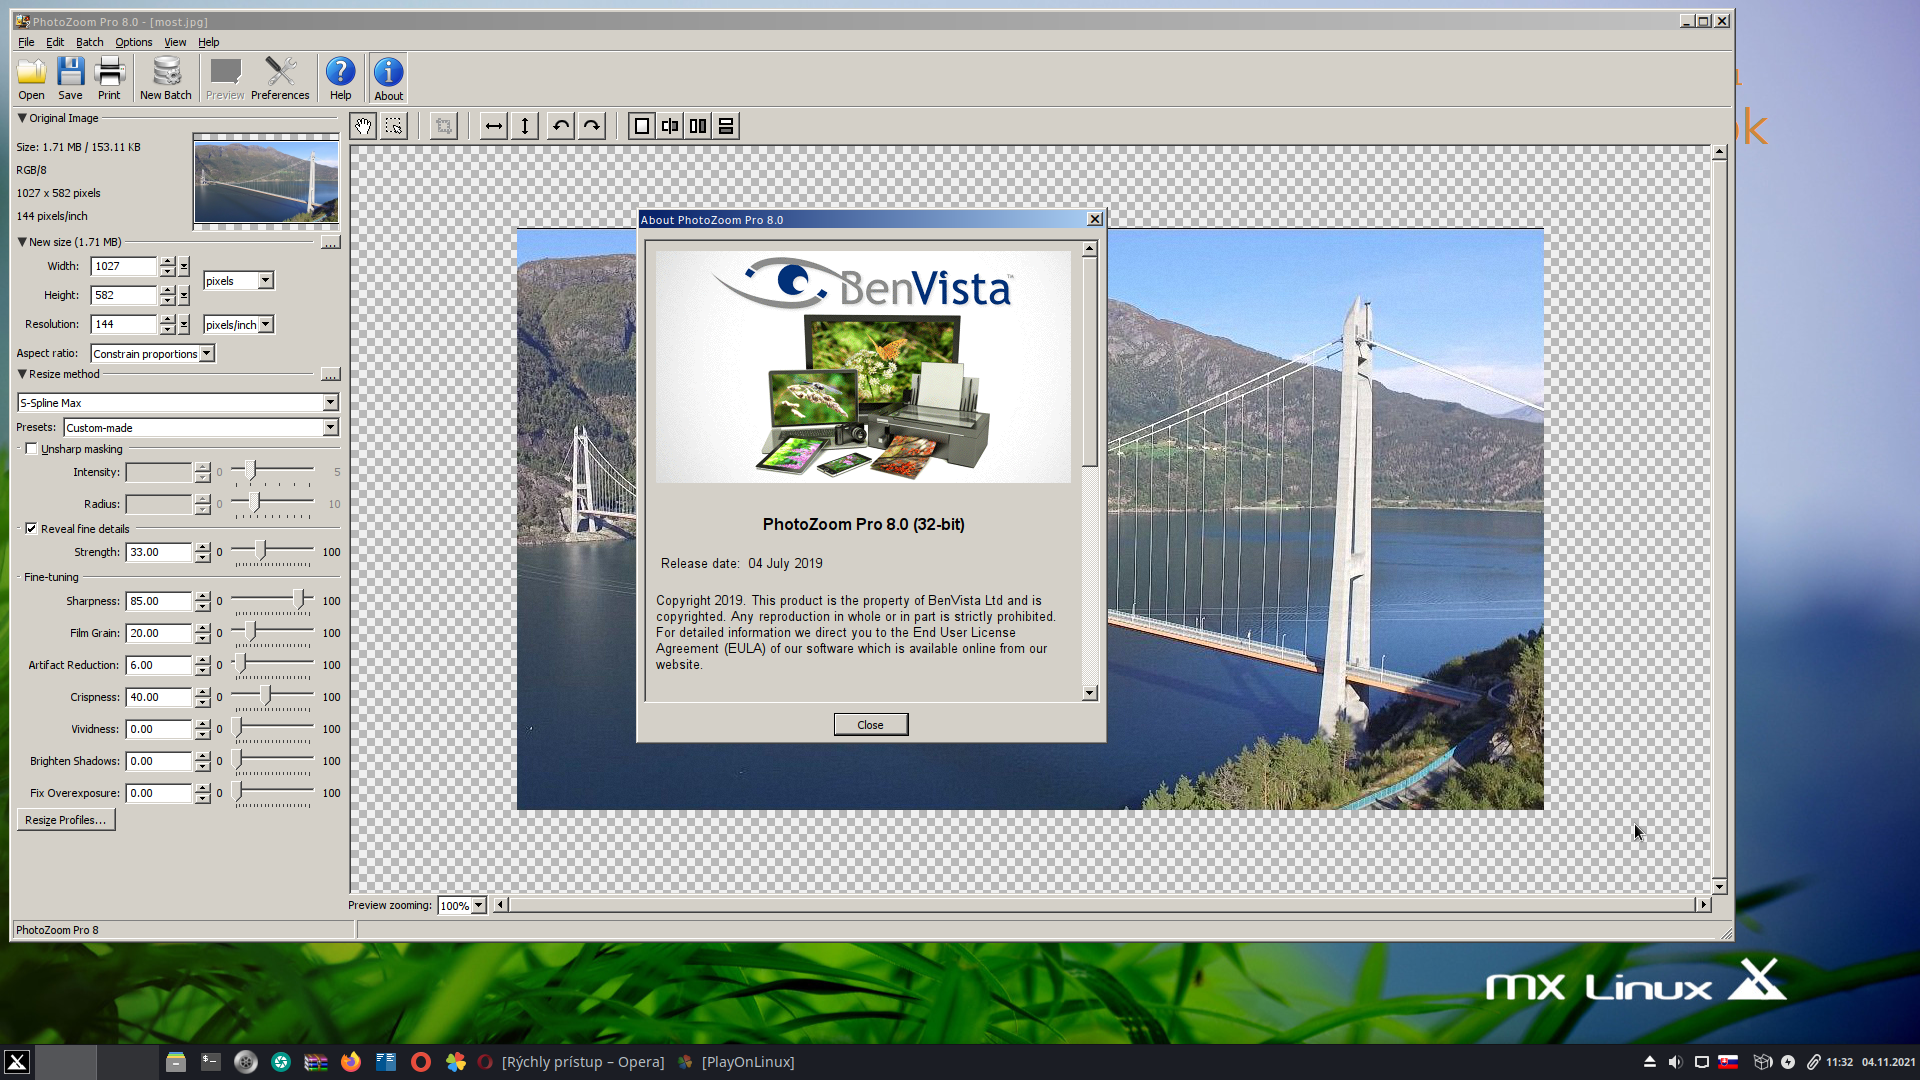This screenshot has width=1920, height=1080.
Task: Click the Resize Profiles button
Action: [66, 820]
